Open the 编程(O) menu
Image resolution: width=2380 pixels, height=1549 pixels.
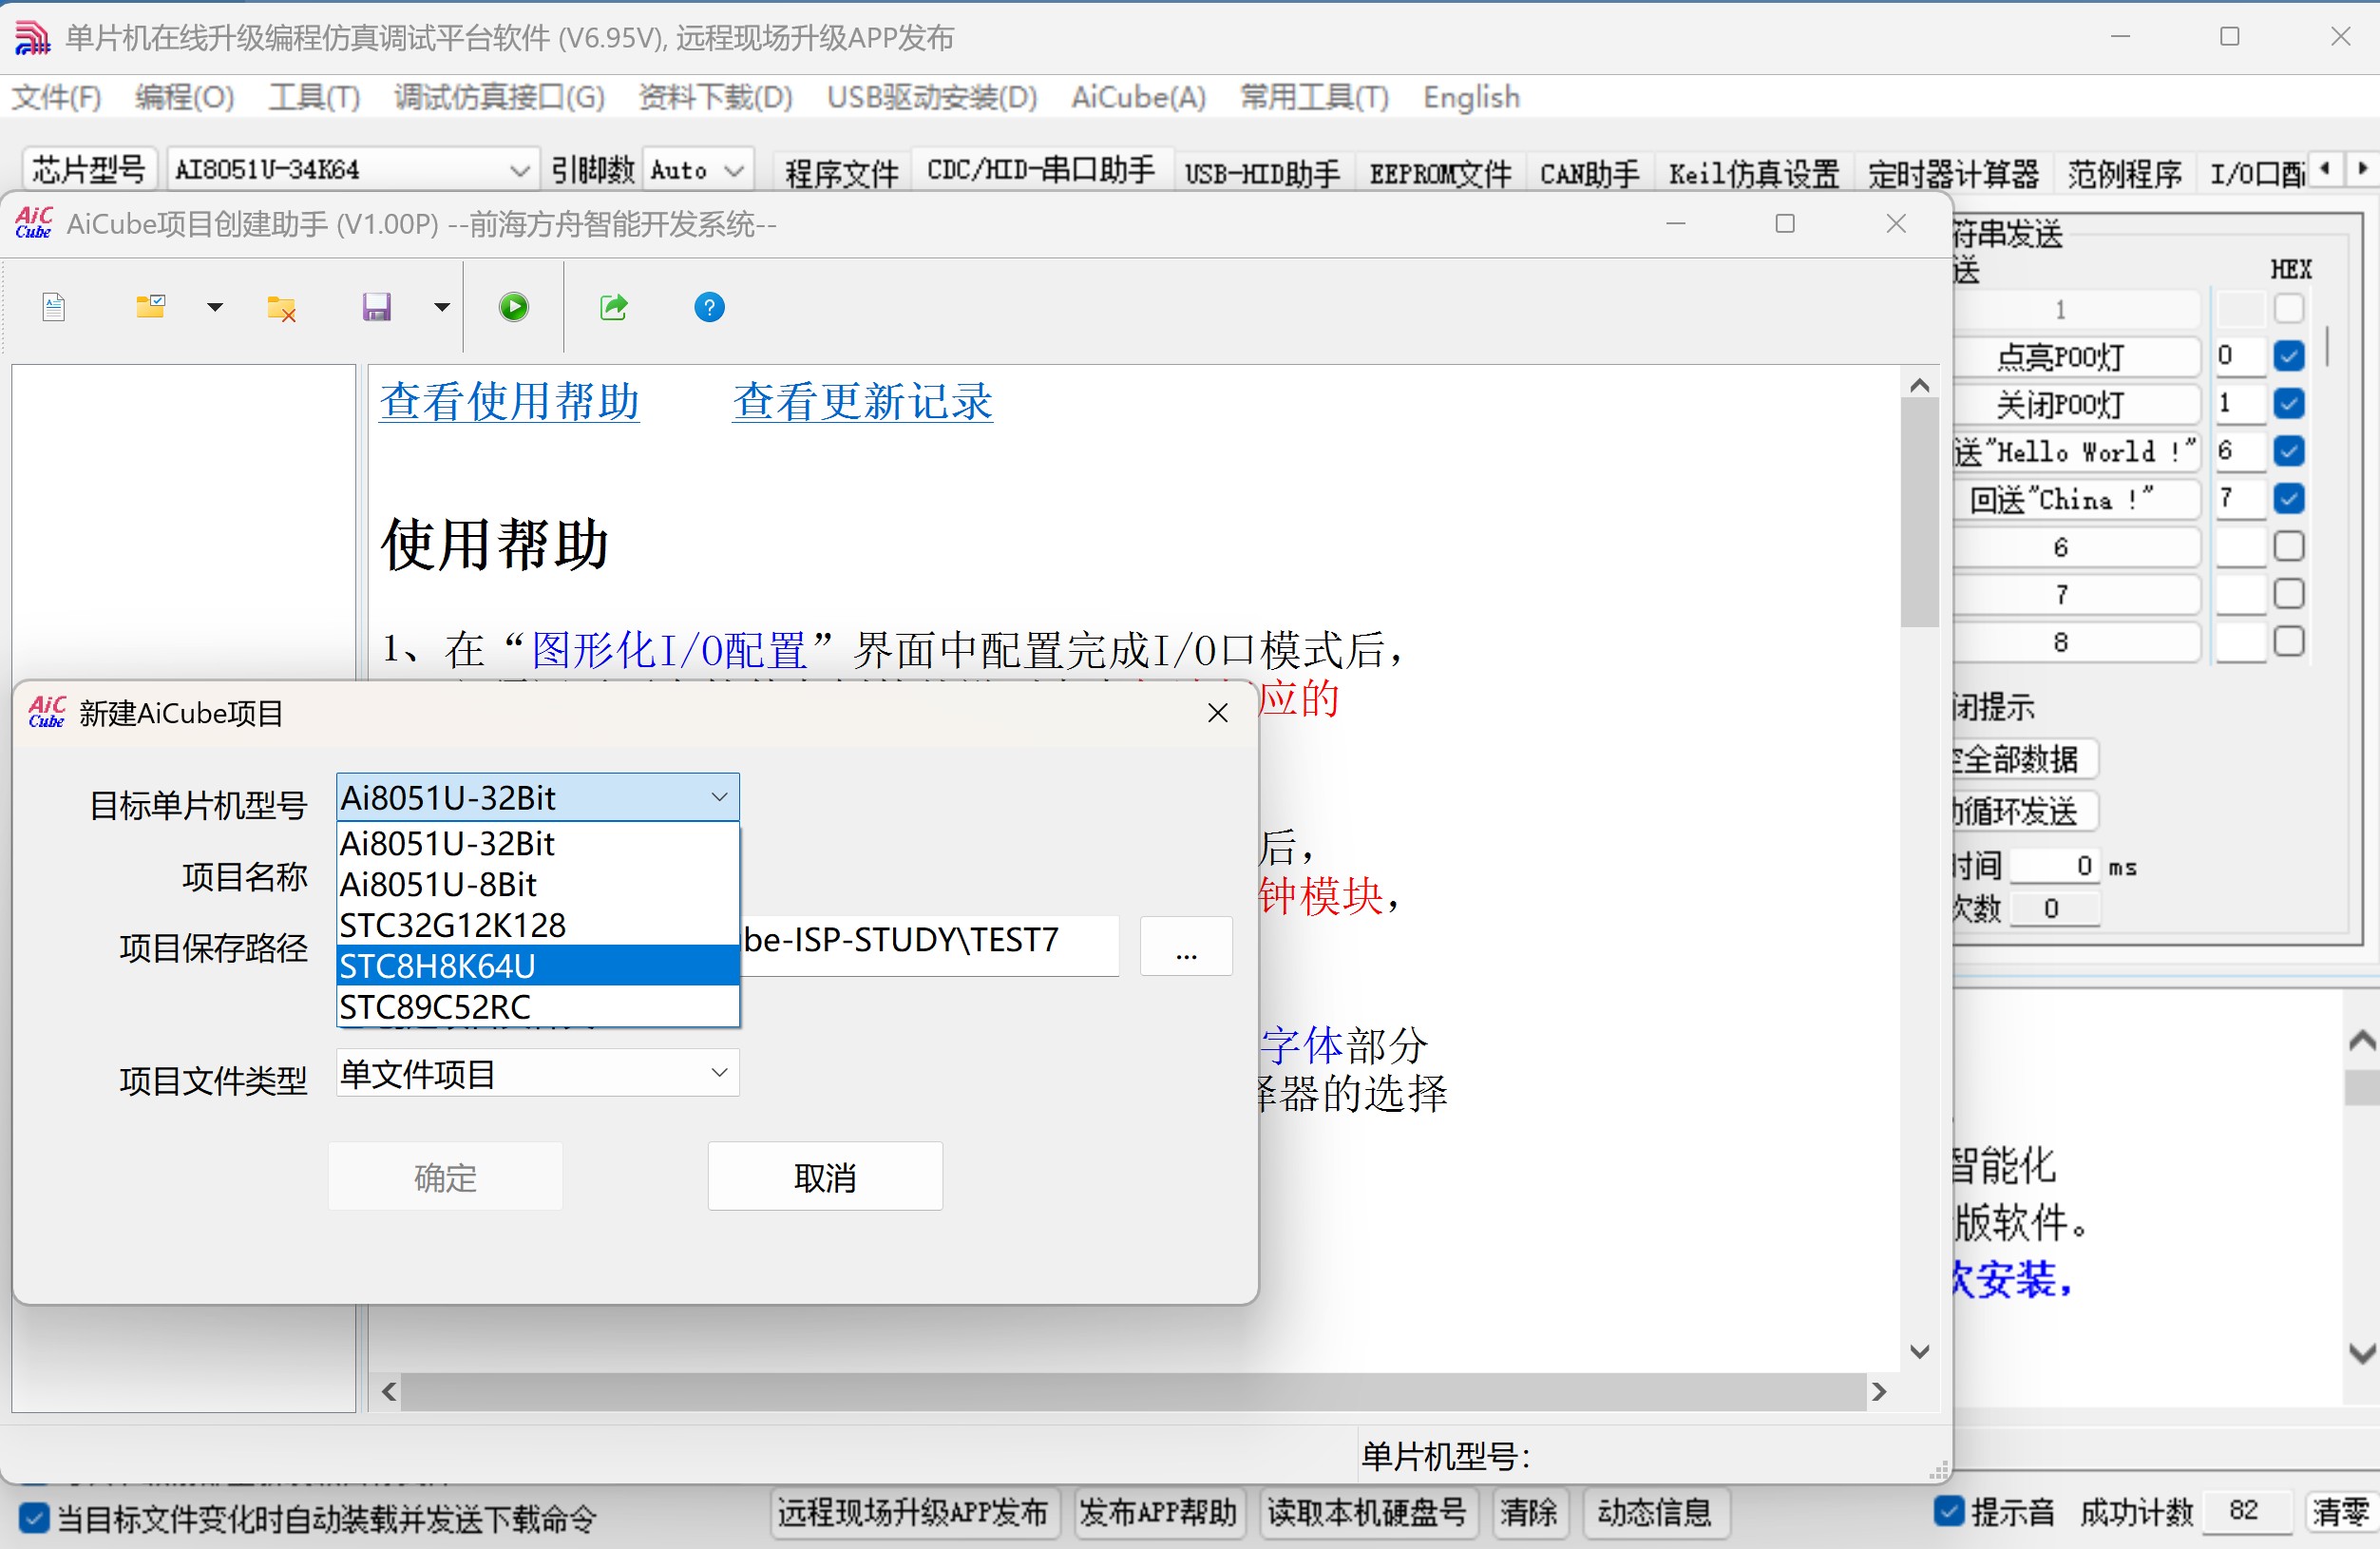(184, 97)
